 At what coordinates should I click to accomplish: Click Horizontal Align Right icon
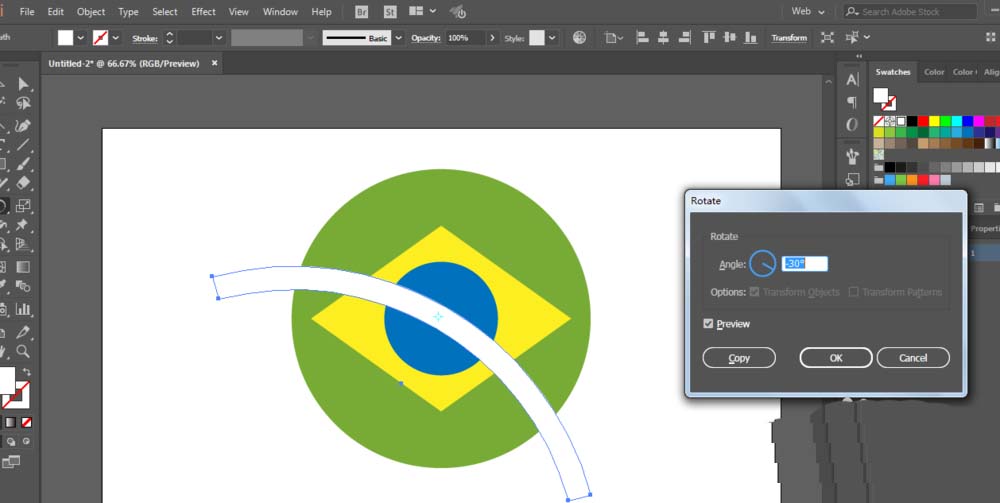684,38
